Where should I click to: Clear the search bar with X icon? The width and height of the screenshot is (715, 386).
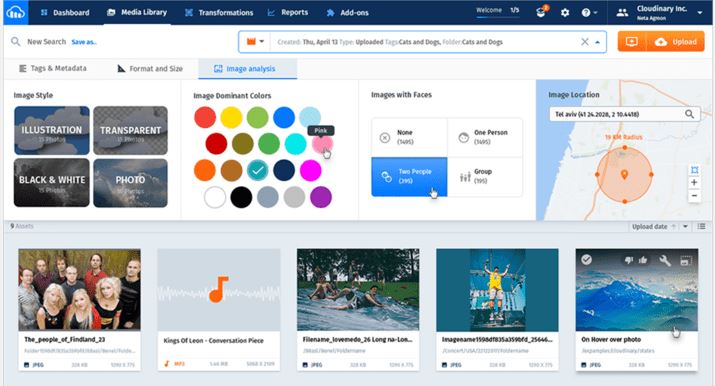click(585, 42)
